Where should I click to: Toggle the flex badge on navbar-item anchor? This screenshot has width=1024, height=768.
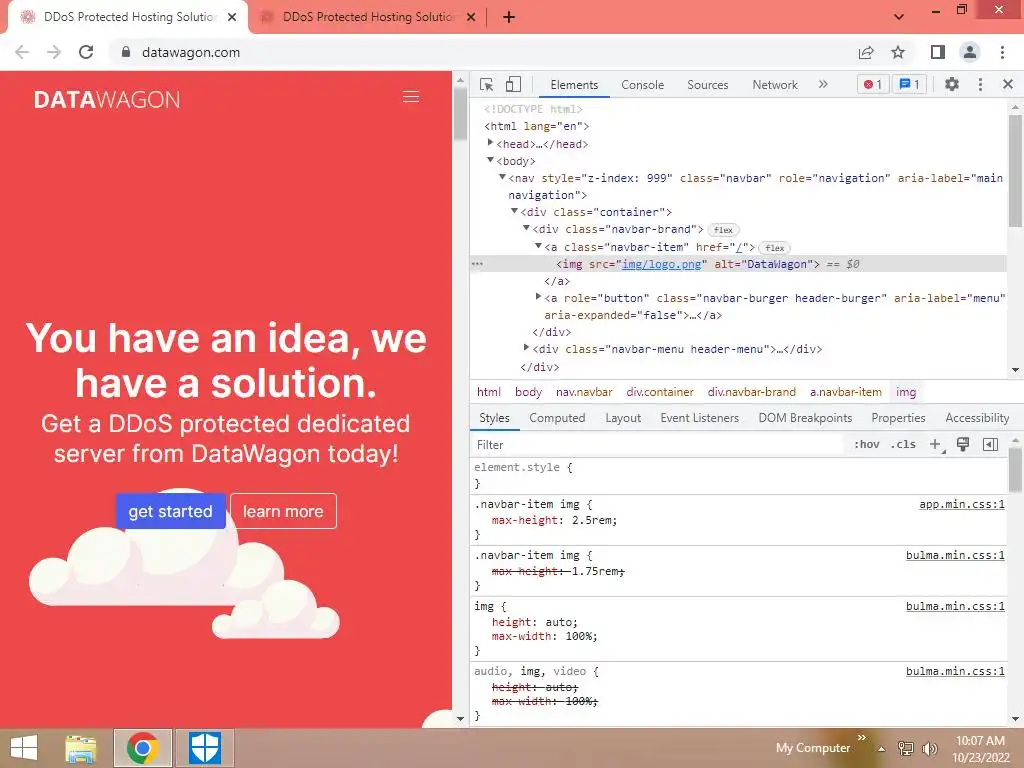point(775,248)
